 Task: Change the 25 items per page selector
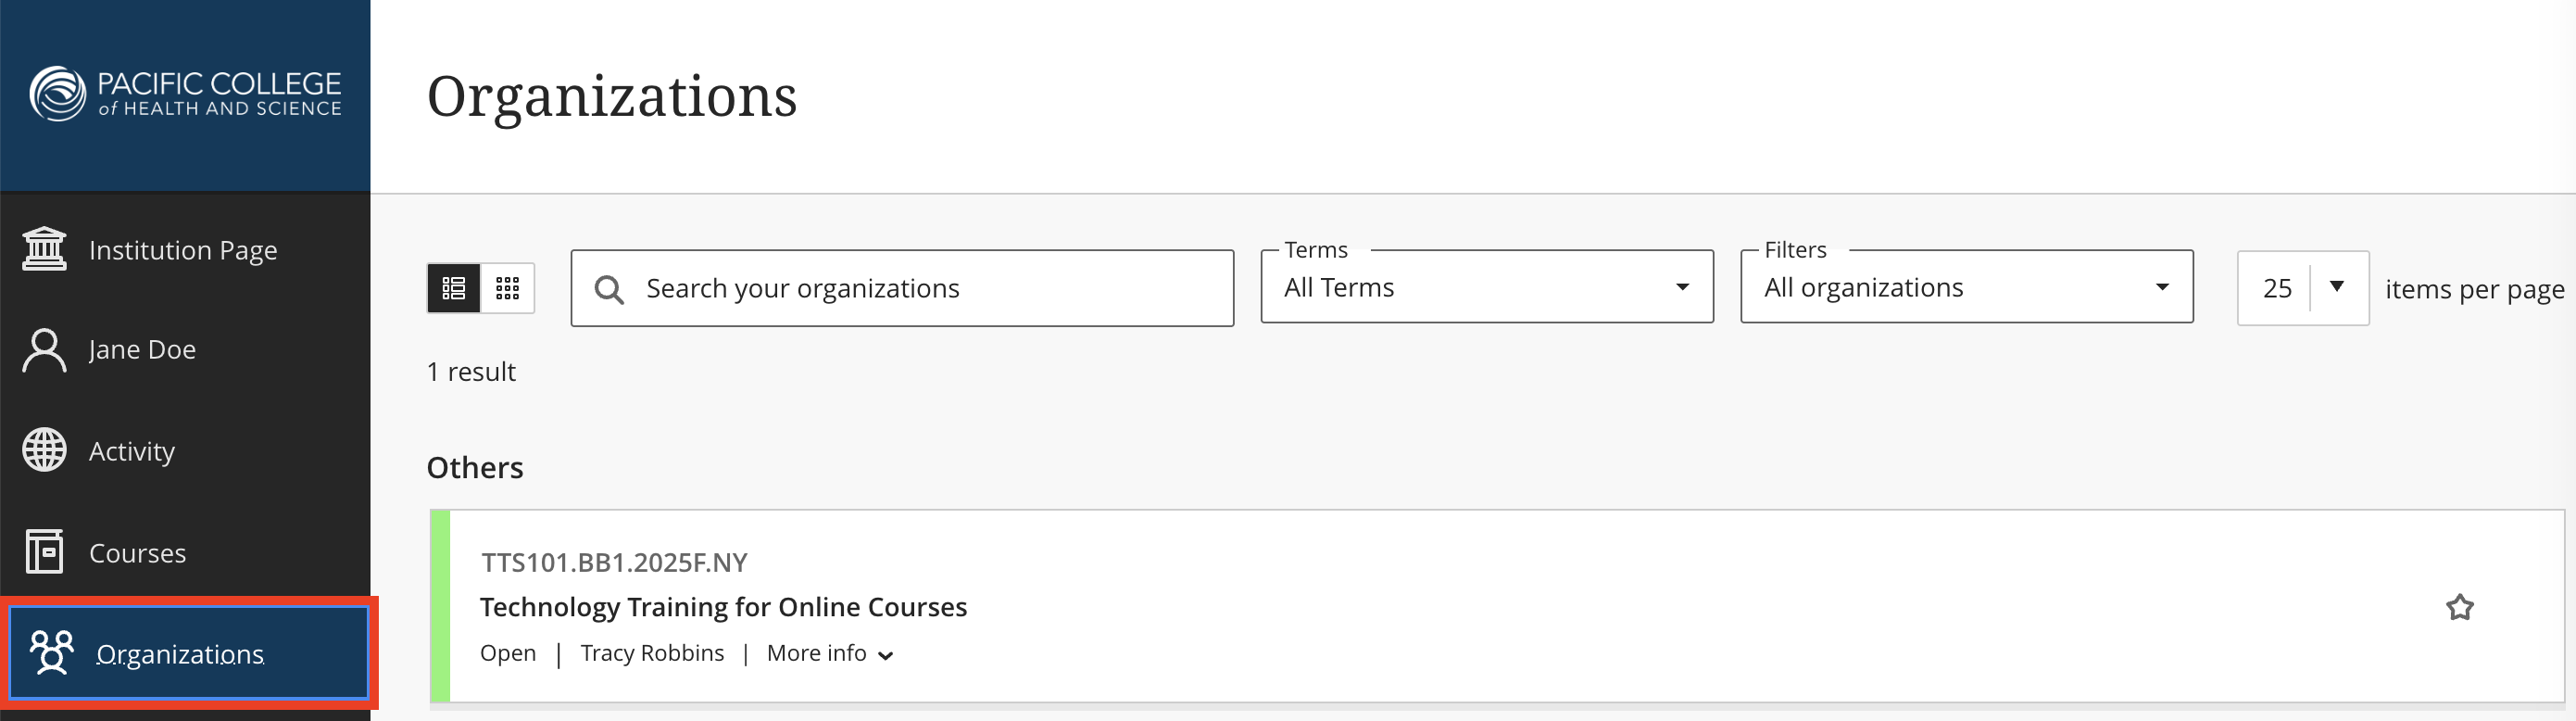[x=2302, y=288]
